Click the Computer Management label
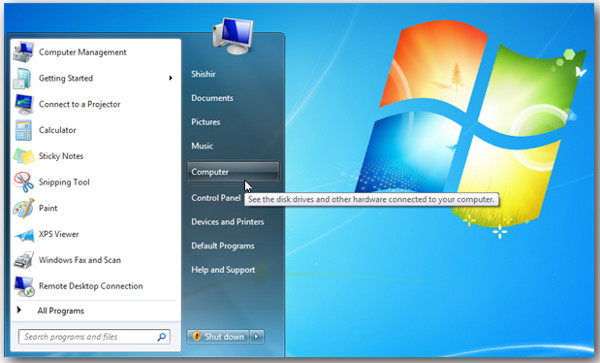Viewport: 600px width, 363px height. coord(83,52)
